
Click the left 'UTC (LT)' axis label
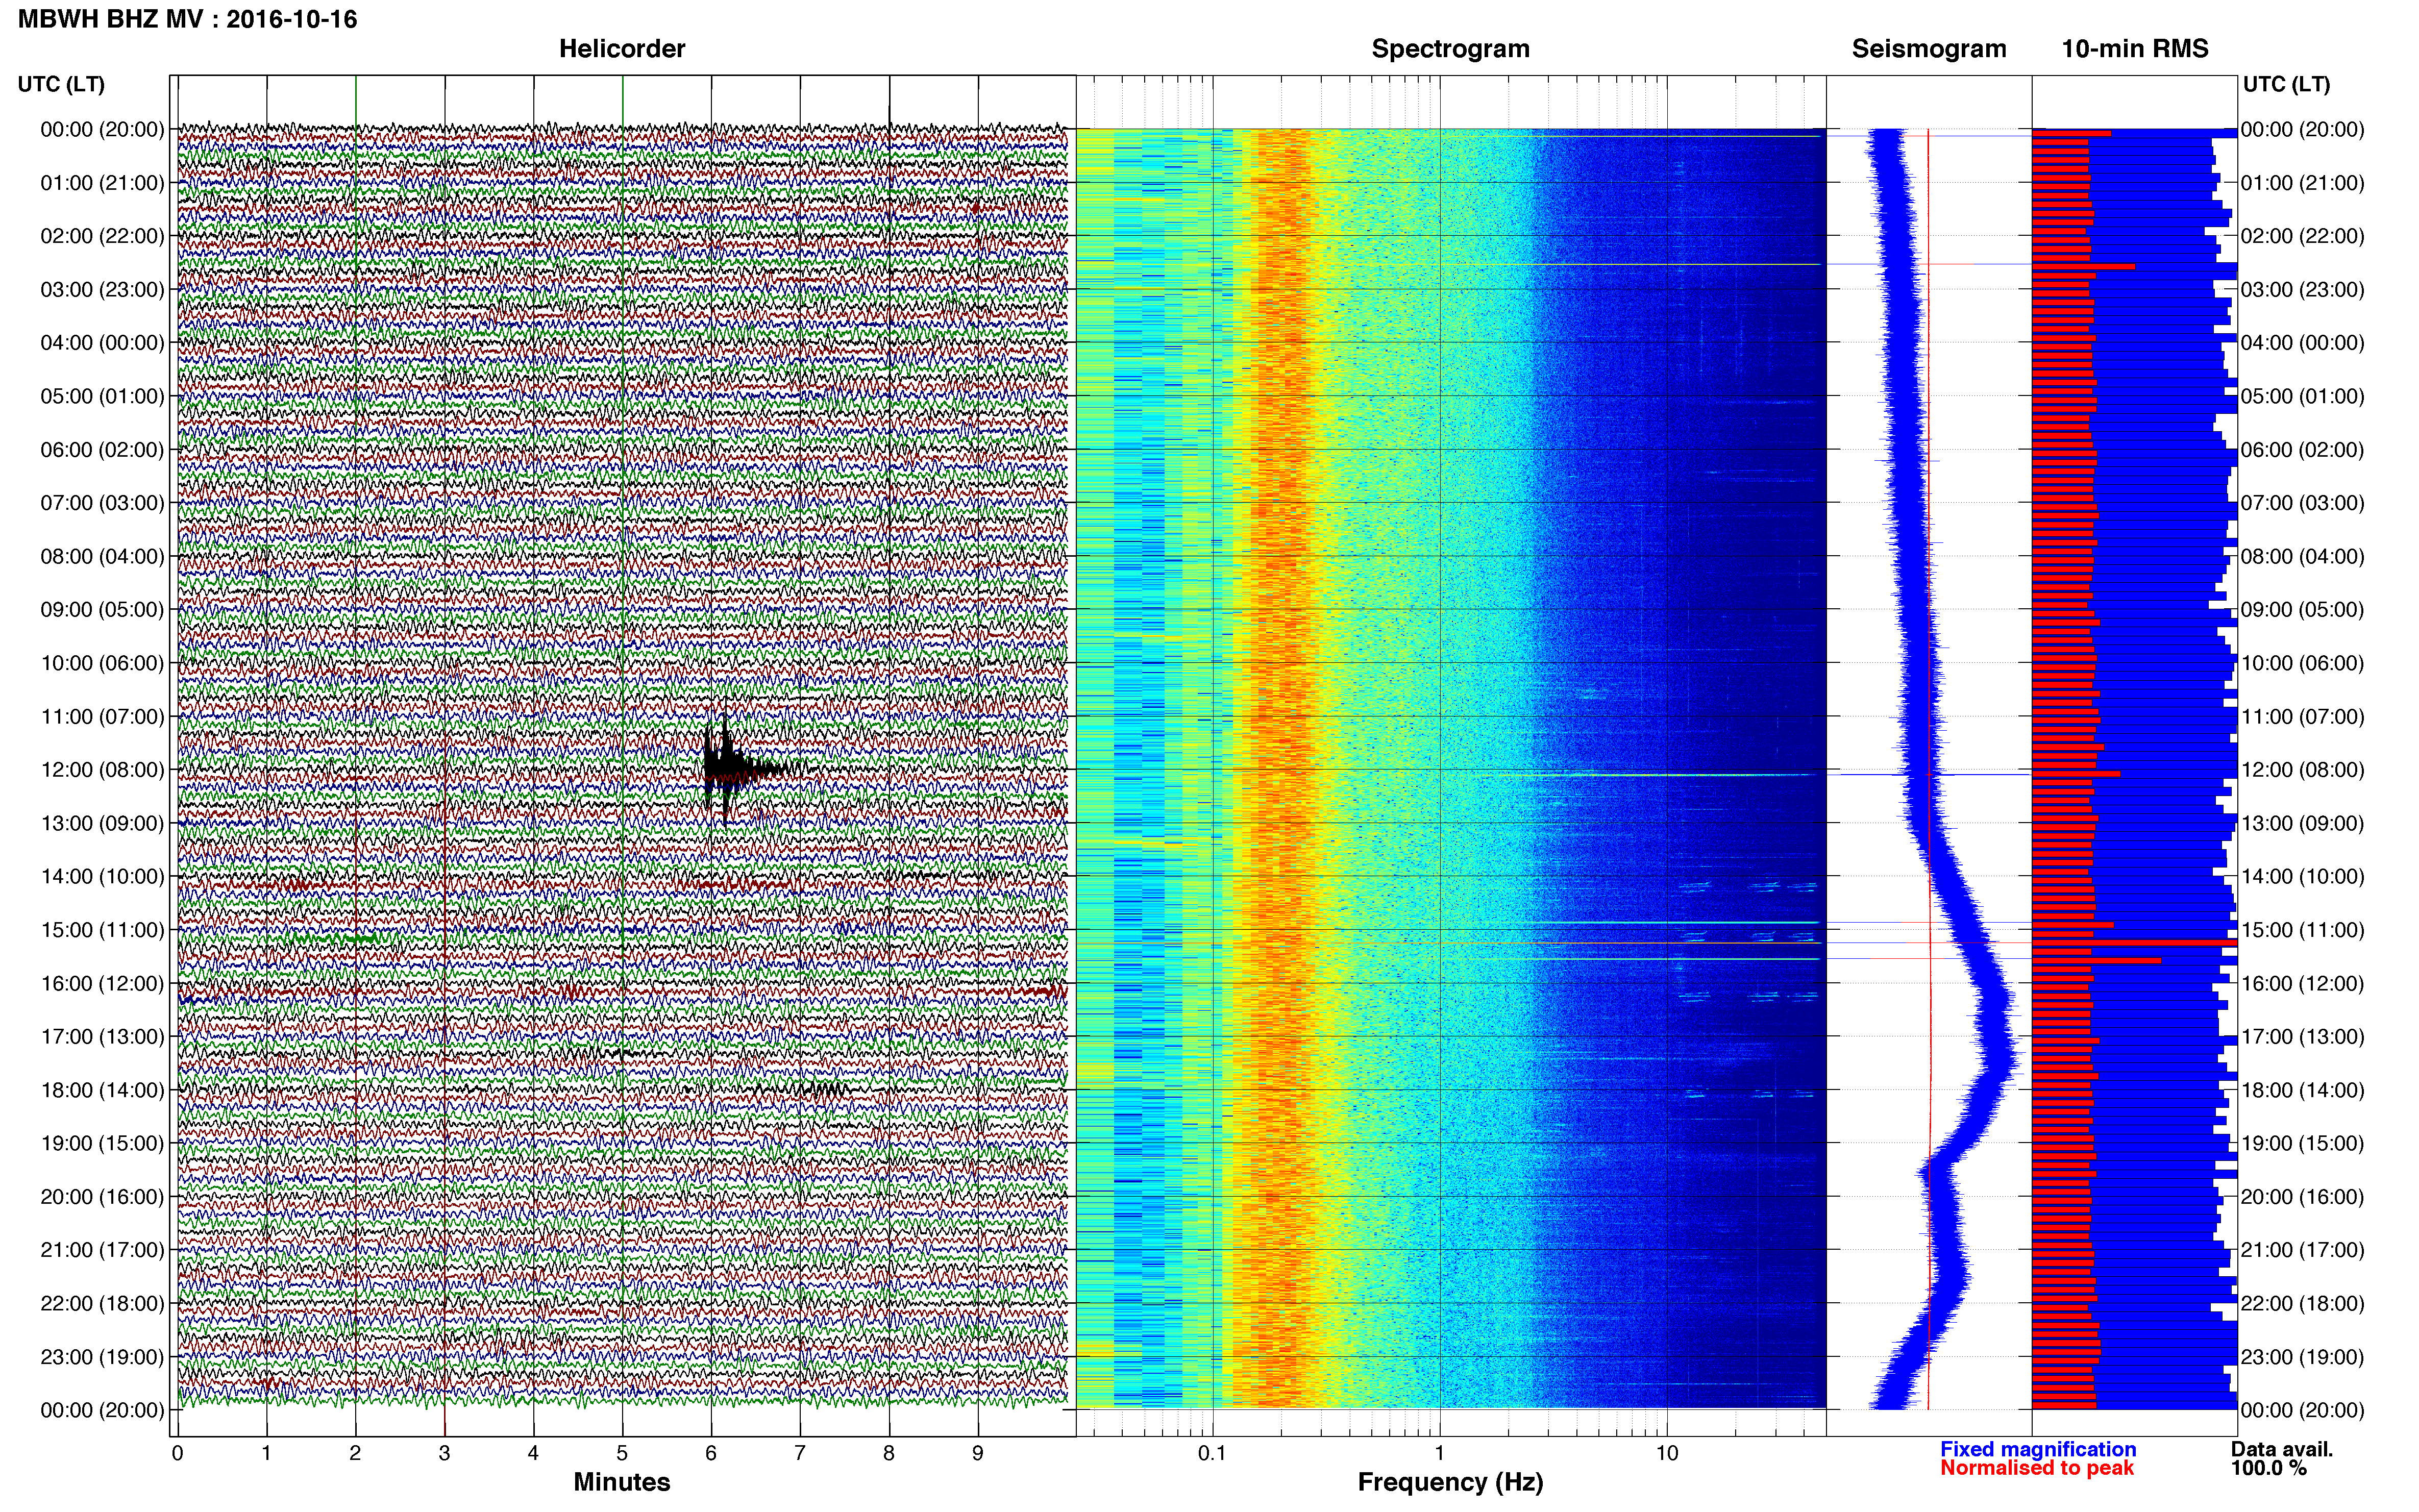[61, 84]
